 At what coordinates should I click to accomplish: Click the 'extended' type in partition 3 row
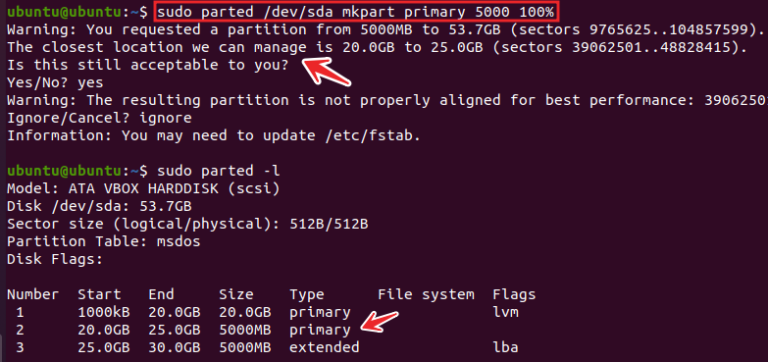click(324, 347)
